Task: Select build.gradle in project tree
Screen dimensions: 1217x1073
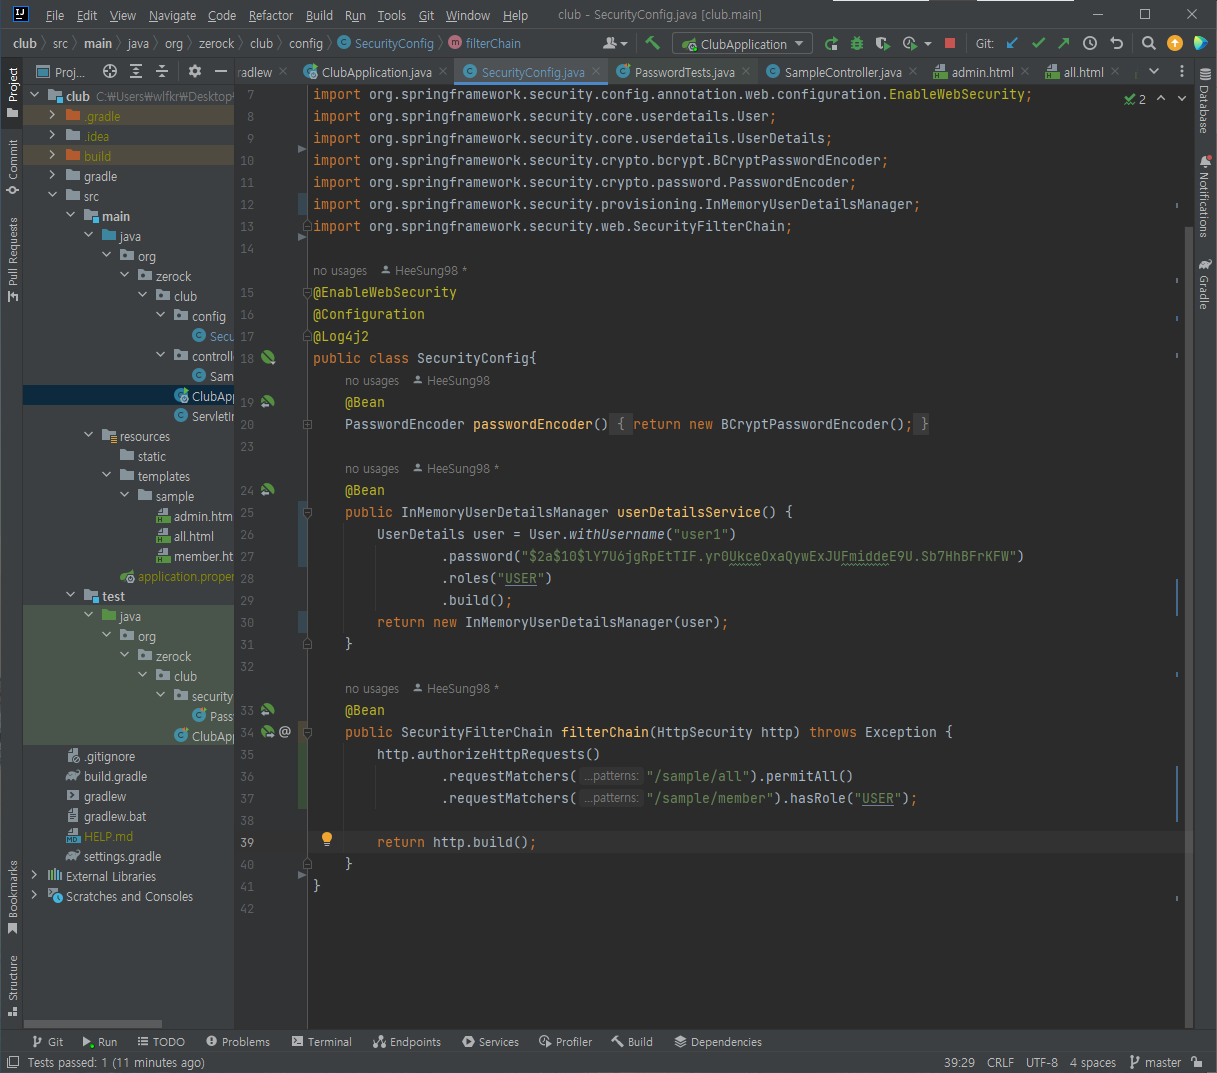Action: (115, 776)
